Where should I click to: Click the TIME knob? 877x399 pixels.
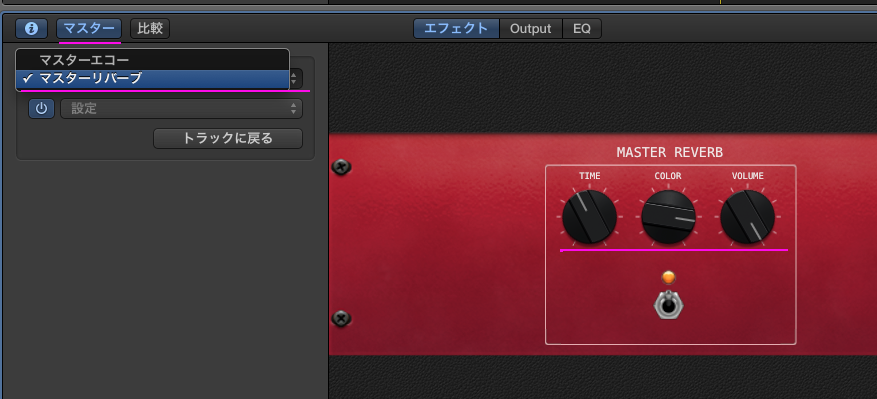pos(590,217)
